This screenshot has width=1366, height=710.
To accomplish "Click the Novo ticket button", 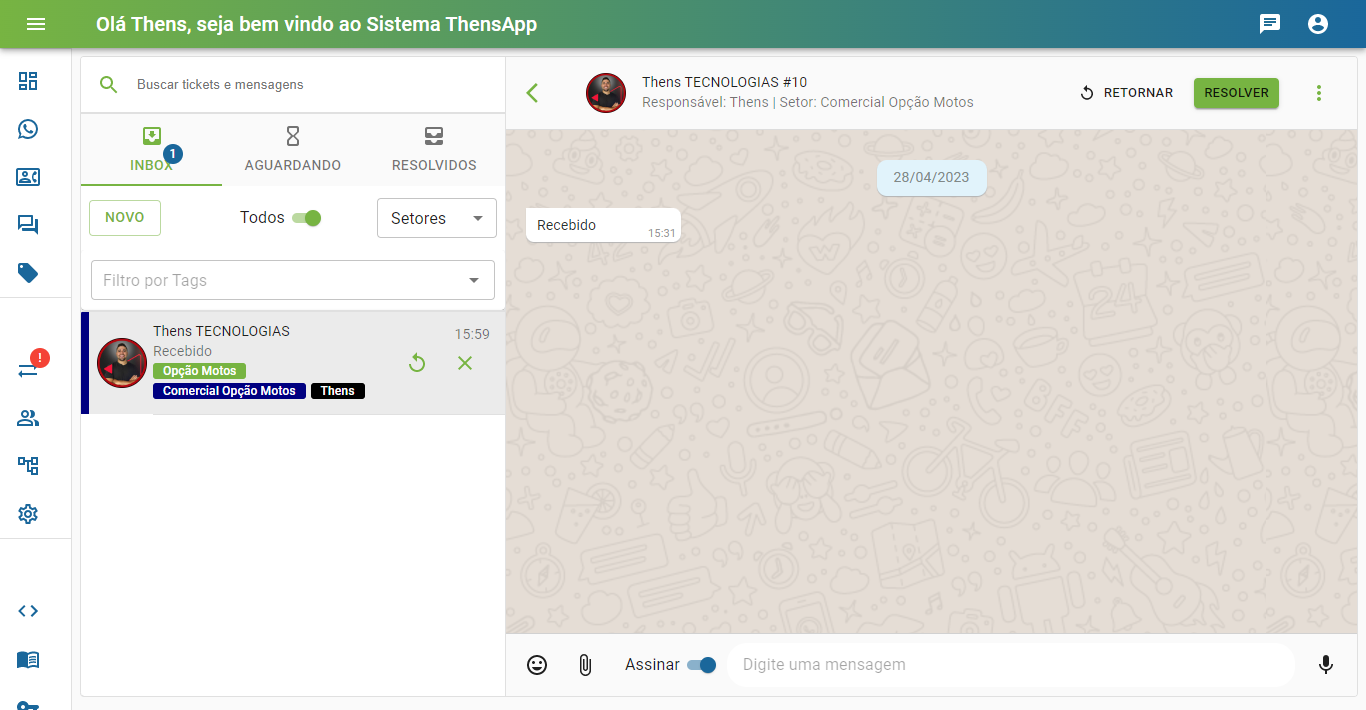I will pos(125,218).
